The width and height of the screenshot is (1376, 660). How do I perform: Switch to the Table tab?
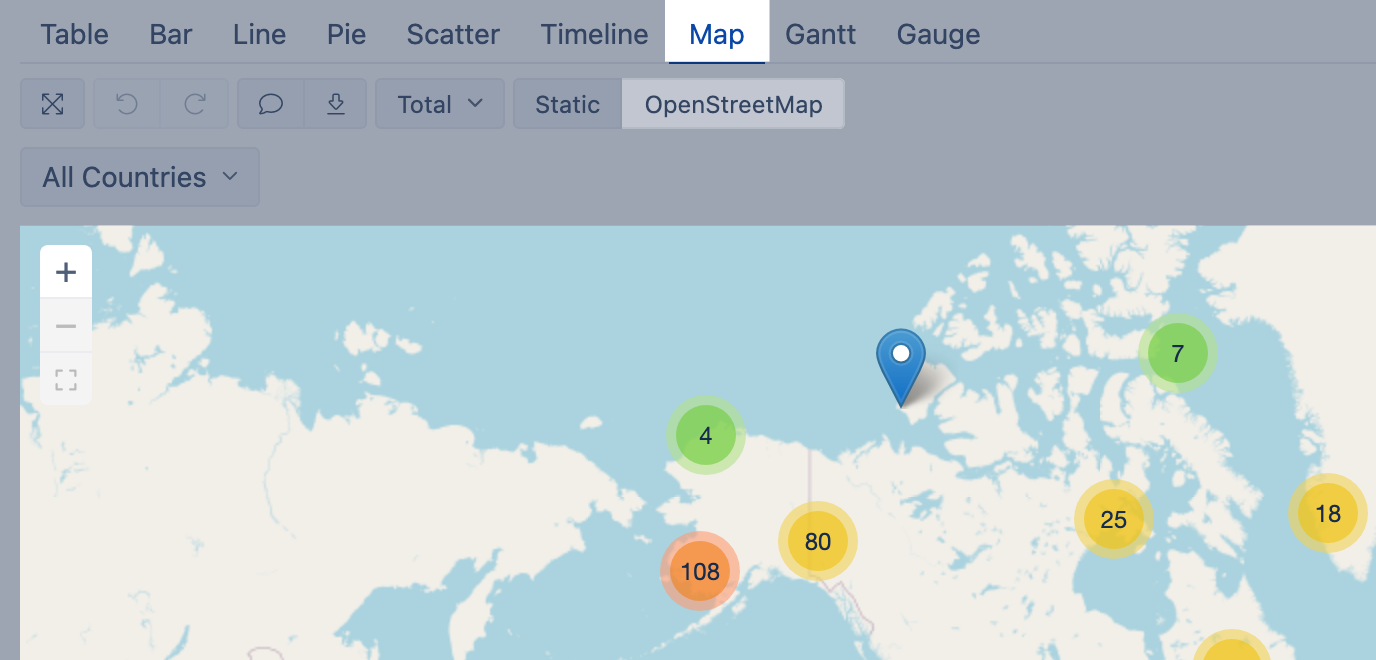coord(74,34)
